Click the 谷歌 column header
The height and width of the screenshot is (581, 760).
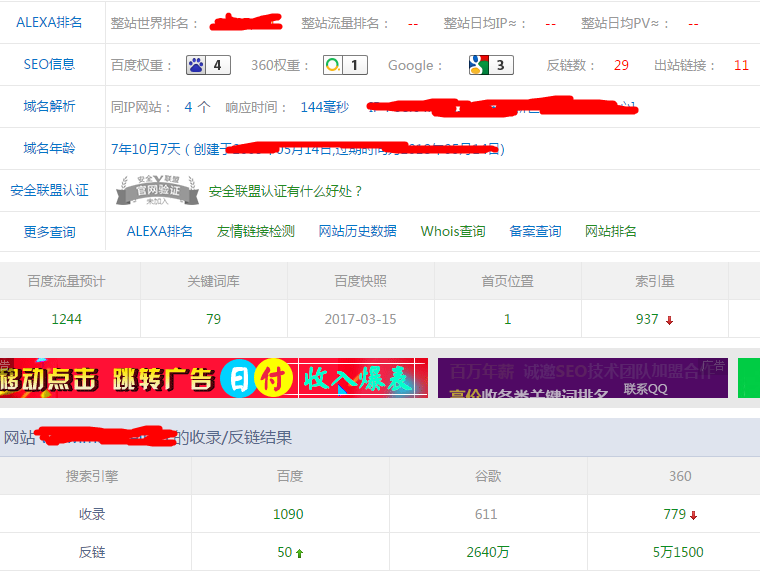(488, 476)
